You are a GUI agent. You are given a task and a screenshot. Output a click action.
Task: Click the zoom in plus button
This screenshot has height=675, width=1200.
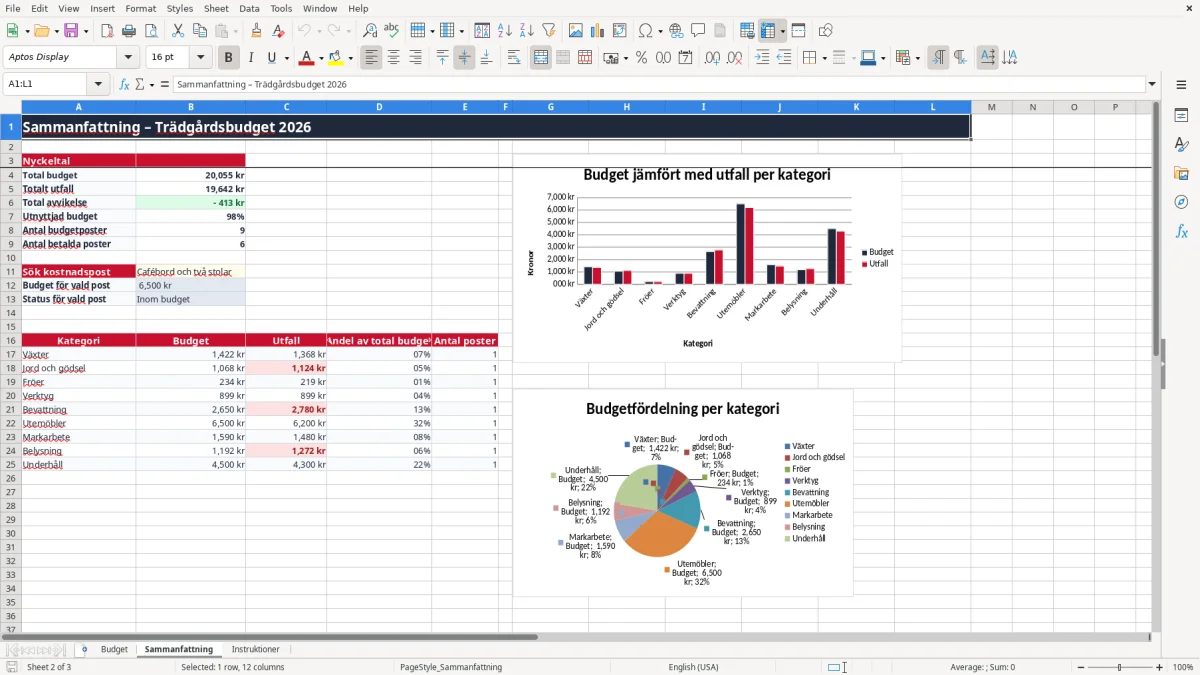point(1160,667)
